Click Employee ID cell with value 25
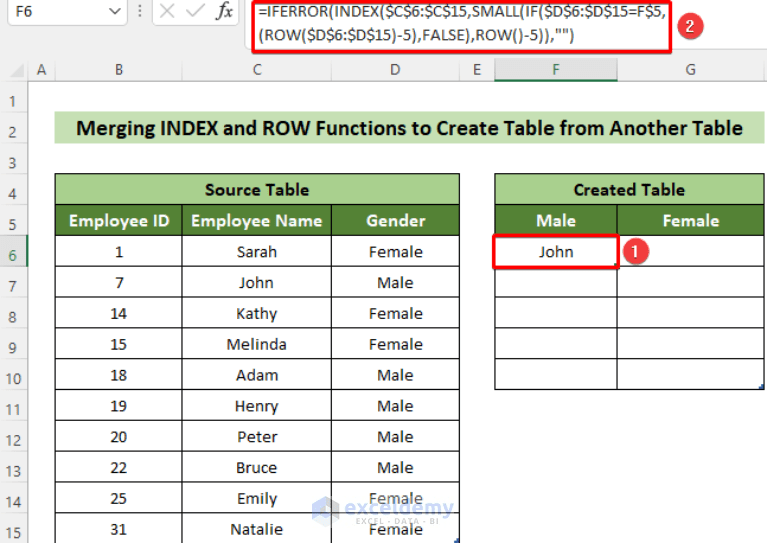The height and width of the screenshot is (543, 767). [119, 498]
